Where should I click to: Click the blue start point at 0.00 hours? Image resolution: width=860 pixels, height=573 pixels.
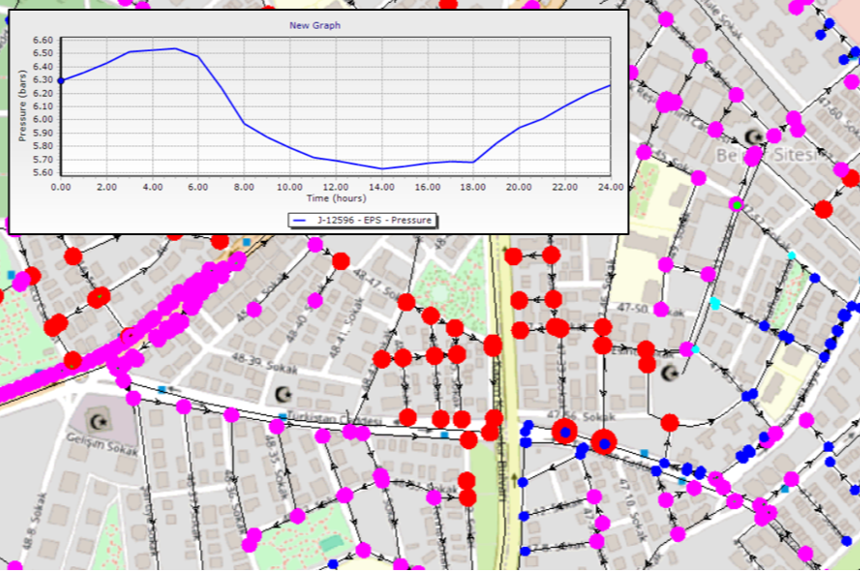(x=61, y=80)
